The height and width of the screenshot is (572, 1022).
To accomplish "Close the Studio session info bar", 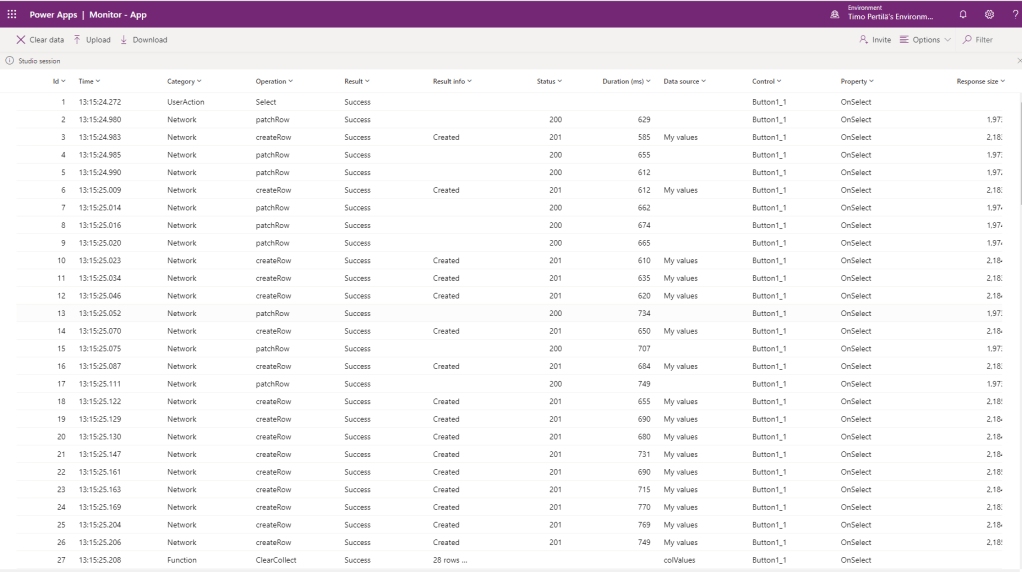I will coord(1018,61).
